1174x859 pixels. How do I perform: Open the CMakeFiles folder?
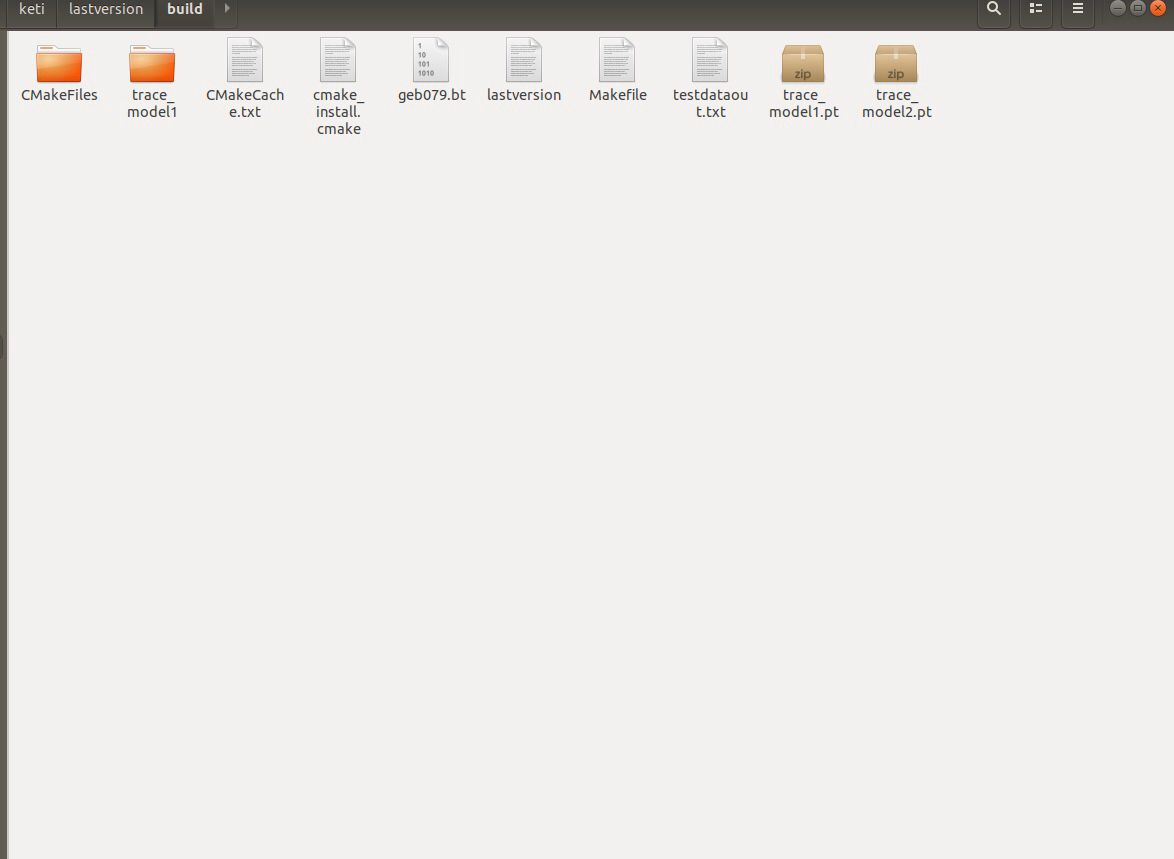pyautogui.click(x=57, y=63)
